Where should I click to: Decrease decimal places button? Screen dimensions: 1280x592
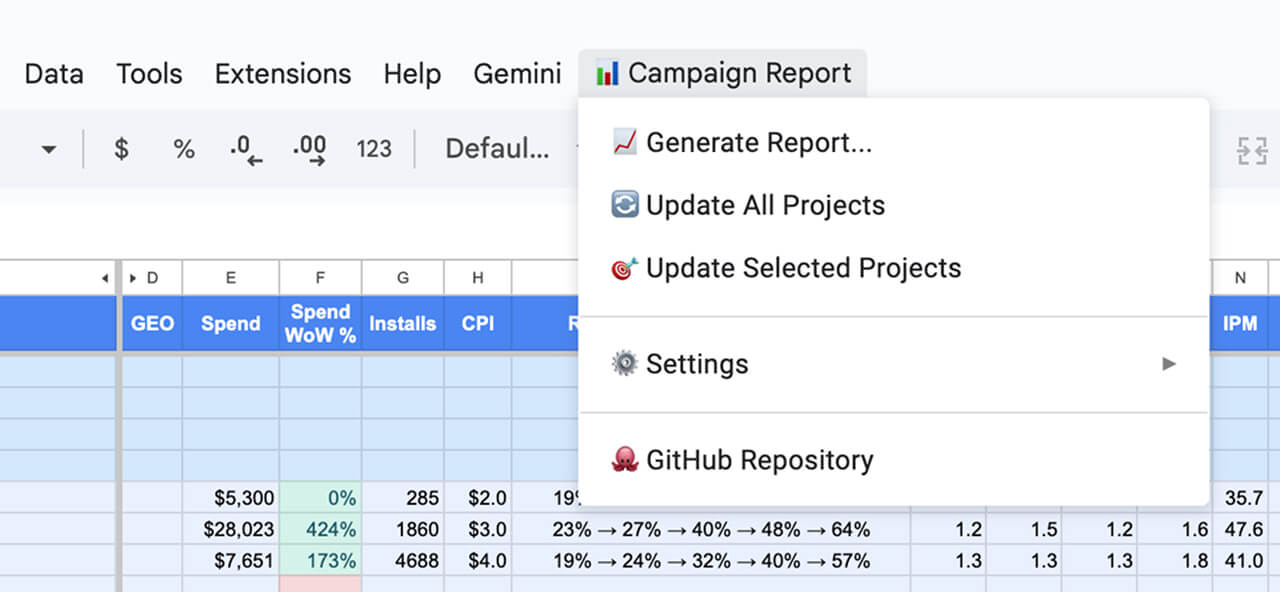coord(245,149)
